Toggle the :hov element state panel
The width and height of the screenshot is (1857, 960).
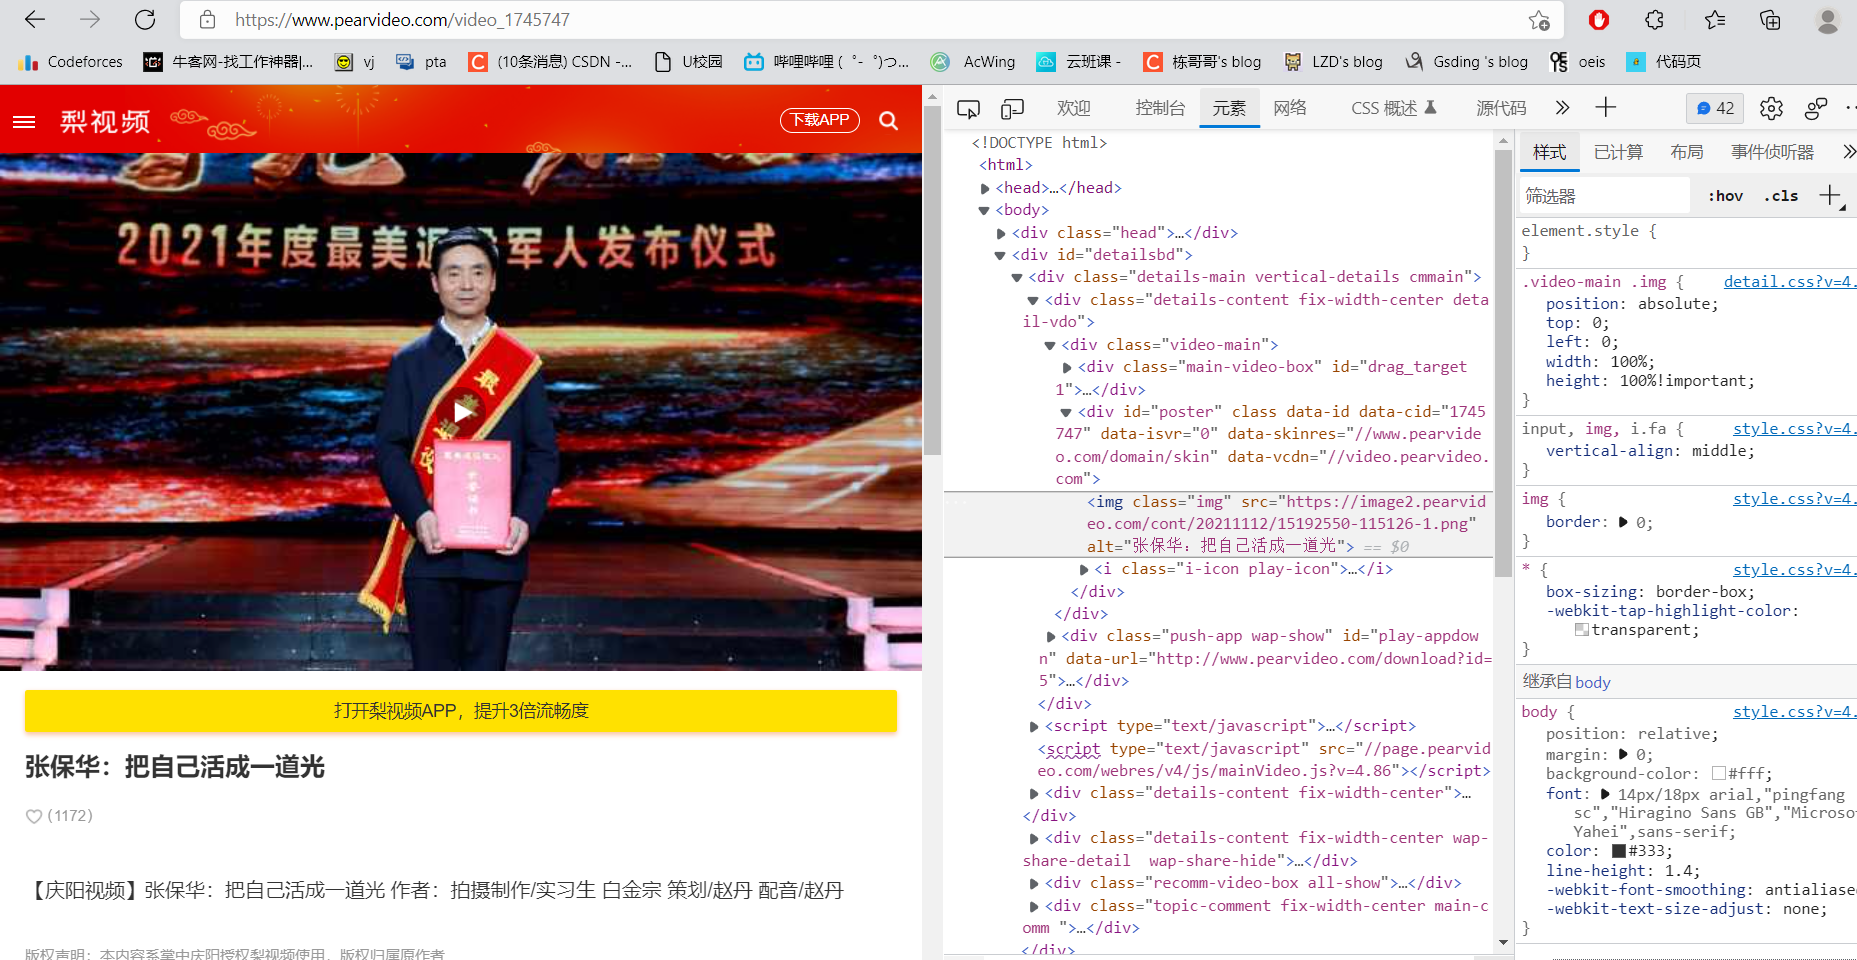click(x=1725, y=196)
